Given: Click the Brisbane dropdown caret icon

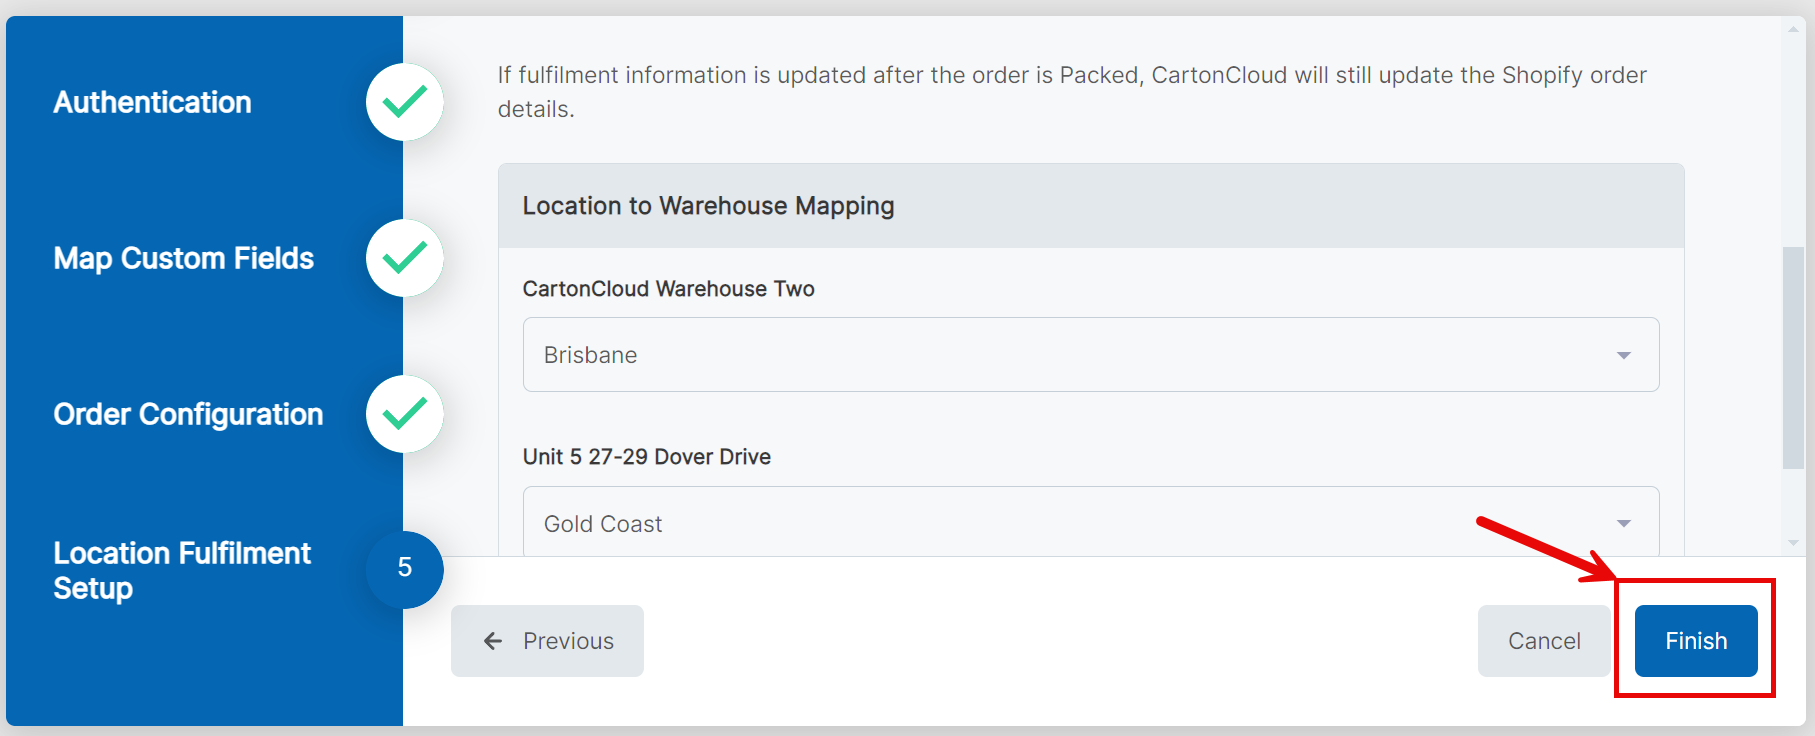Looking at the screenshot, I should click(1625, 354).
